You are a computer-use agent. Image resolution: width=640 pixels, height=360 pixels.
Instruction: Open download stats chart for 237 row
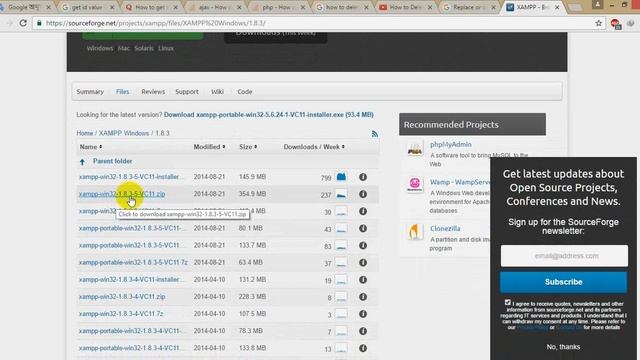(341, 194)
